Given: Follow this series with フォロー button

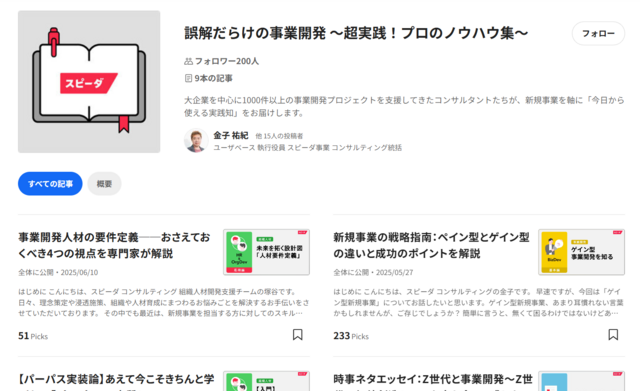Looking at the screenshot, I should click(598, 33).
